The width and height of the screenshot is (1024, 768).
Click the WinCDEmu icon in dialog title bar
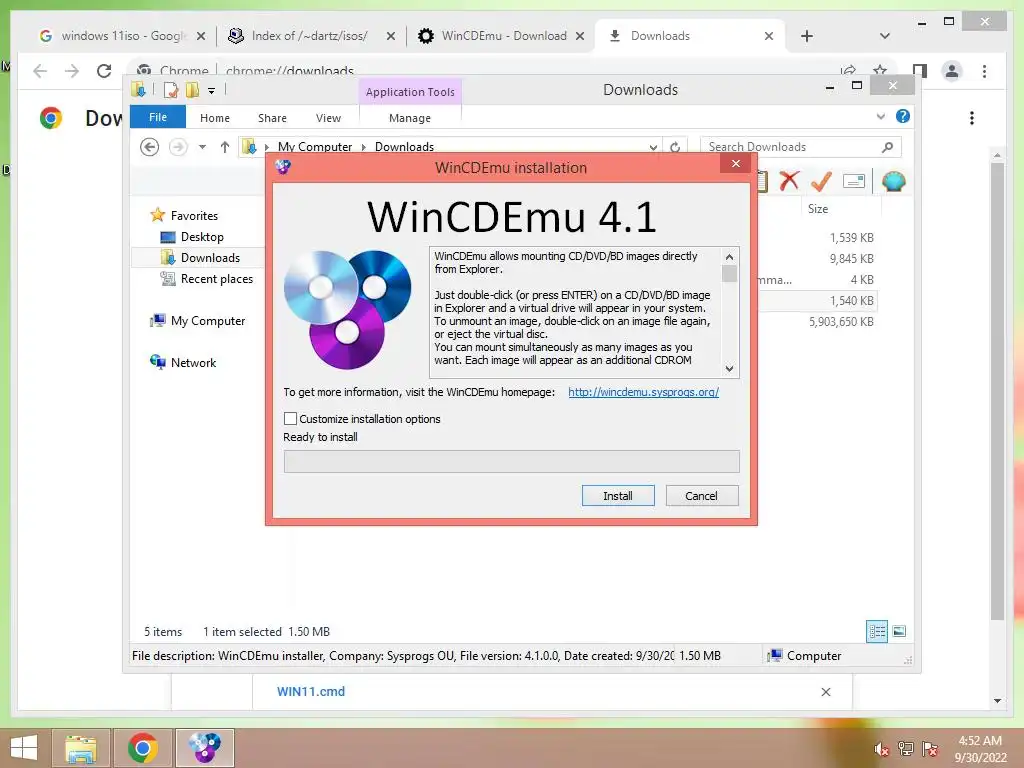[283, 167]
